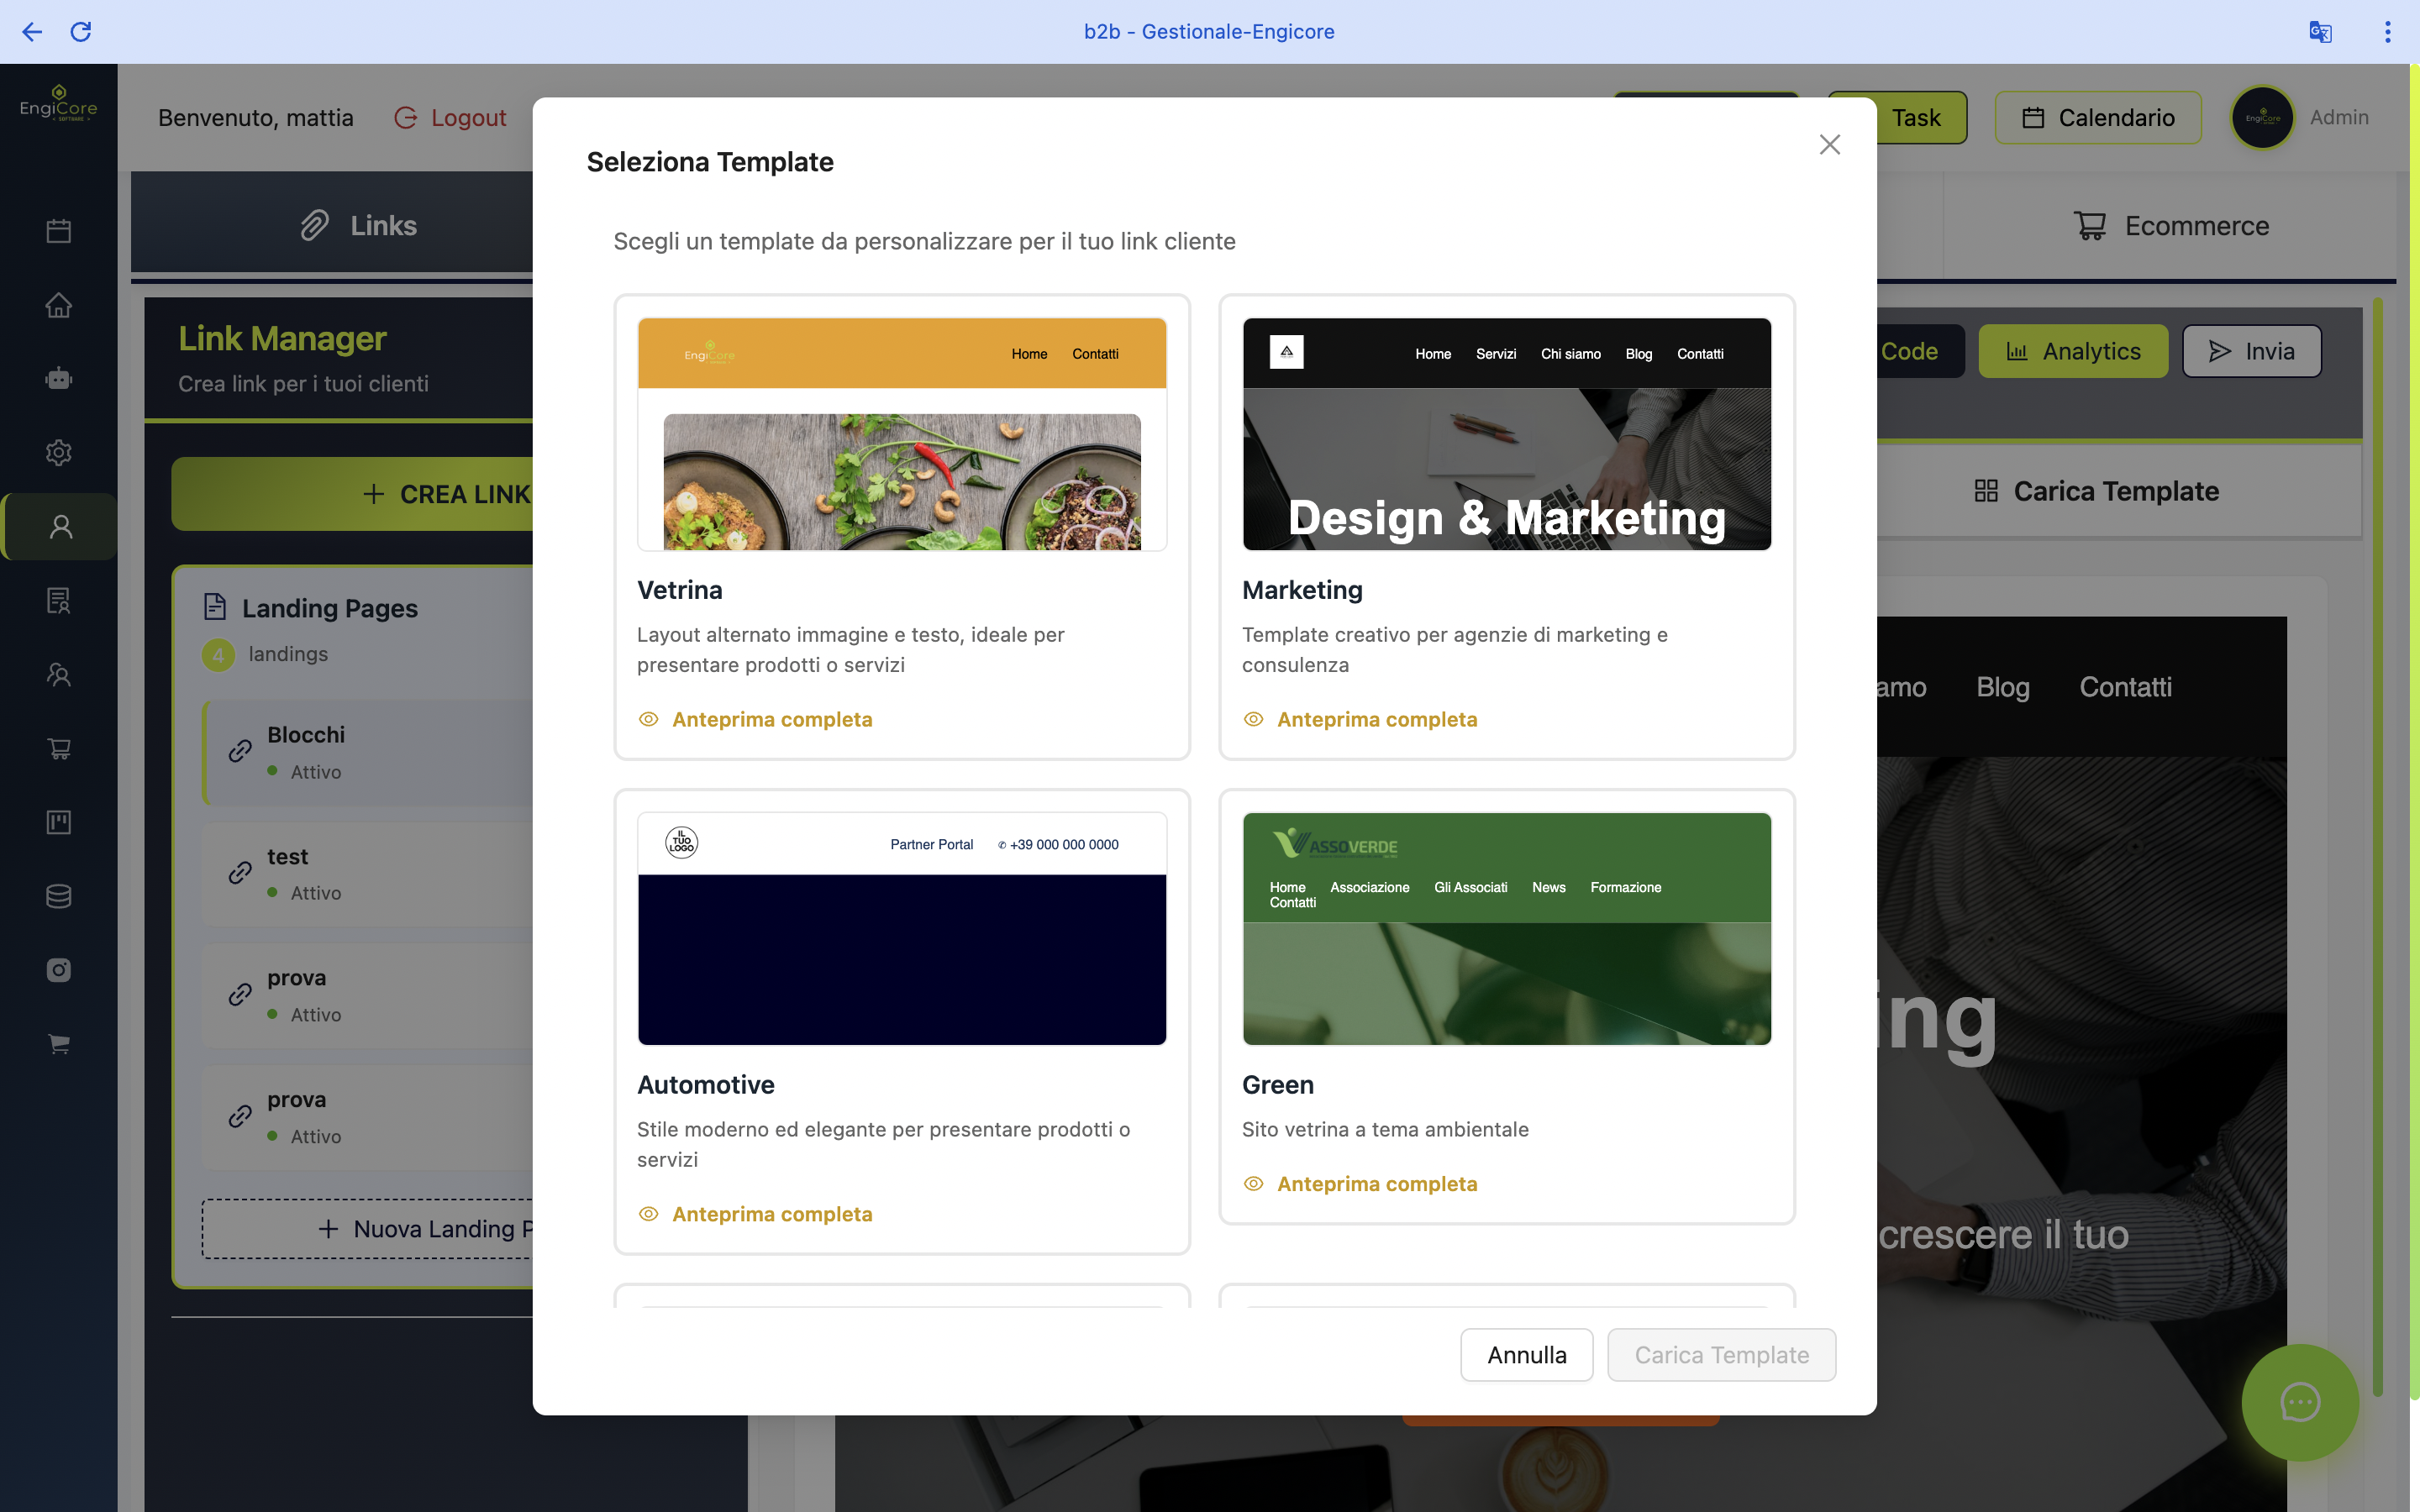The image size is (2420, 1512).
Task: Click the Marketing template title
Action: point(1302,590)
